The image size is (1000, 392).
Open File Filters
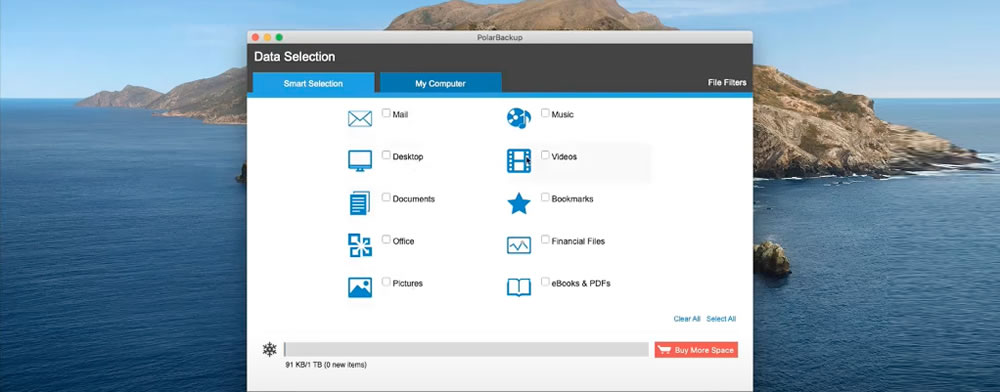[727, 83]
